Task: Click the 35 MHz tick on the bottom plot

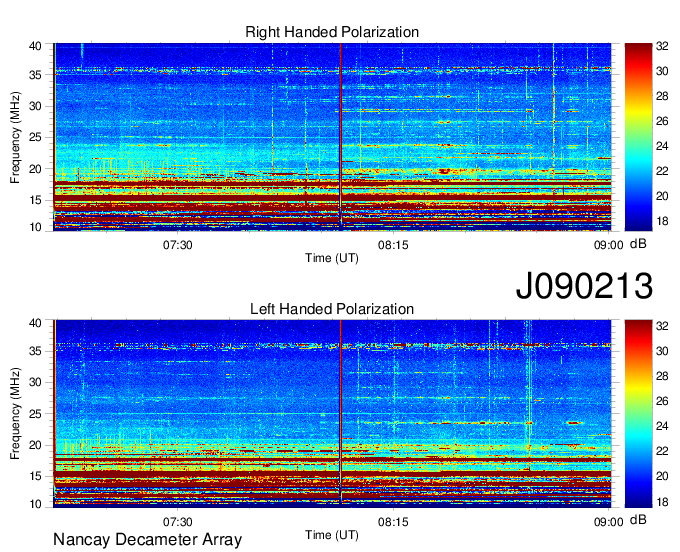Action: 35,351
